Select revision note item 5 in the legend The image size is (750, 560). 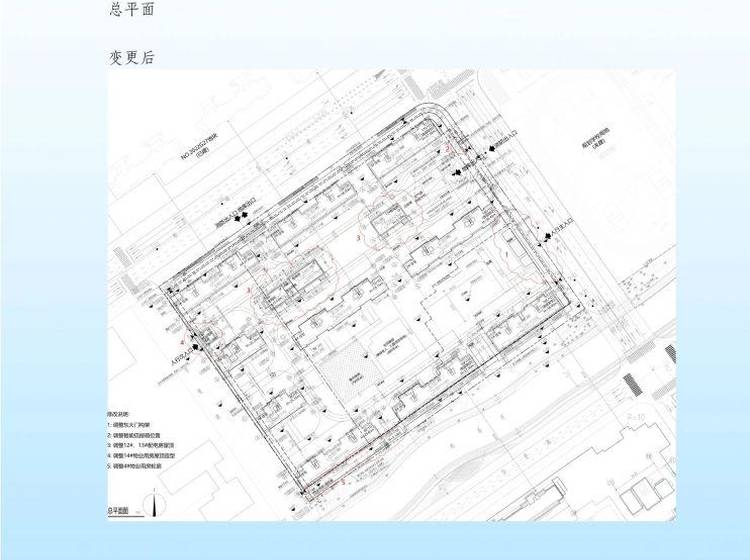click(134, 465)
